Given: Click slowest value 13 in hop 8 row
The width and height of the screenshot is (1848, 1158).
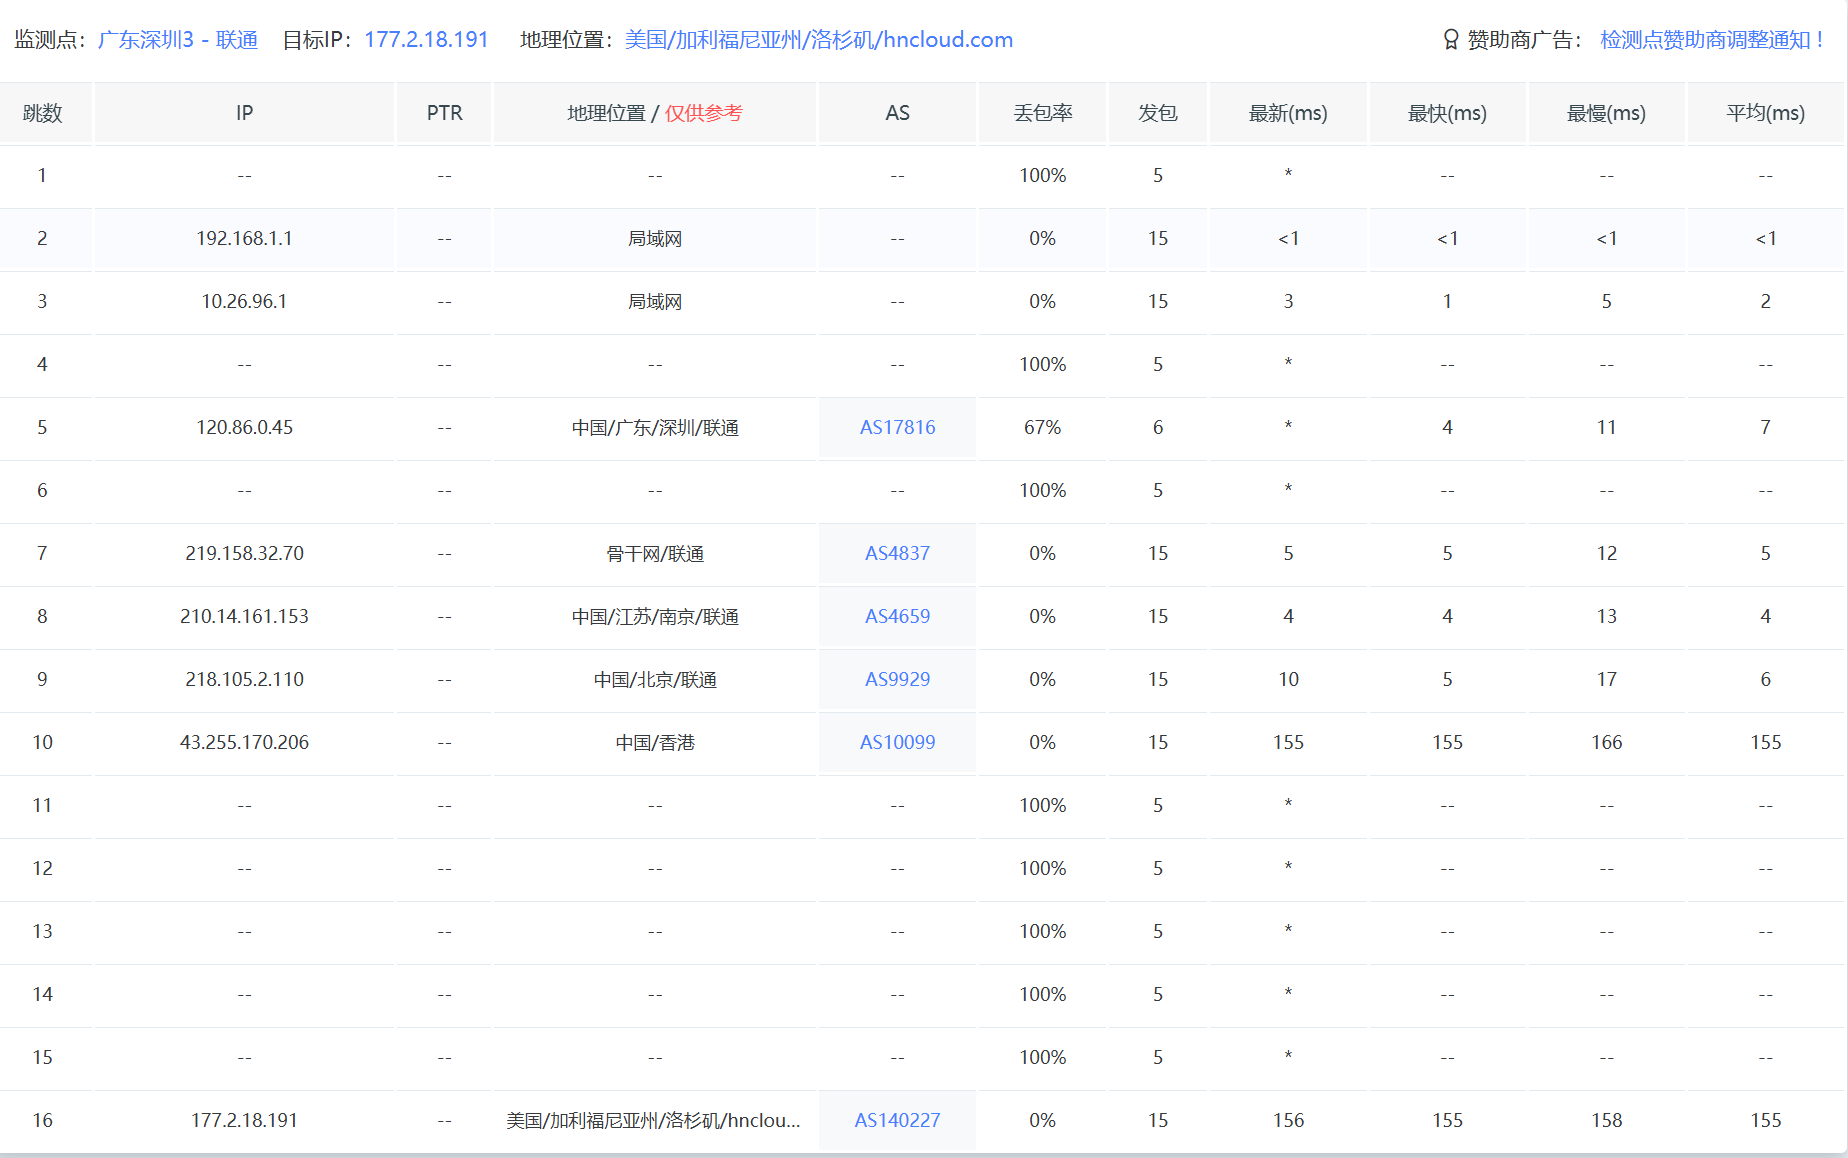Looking at the screenshot, I should click(1606, 616).
